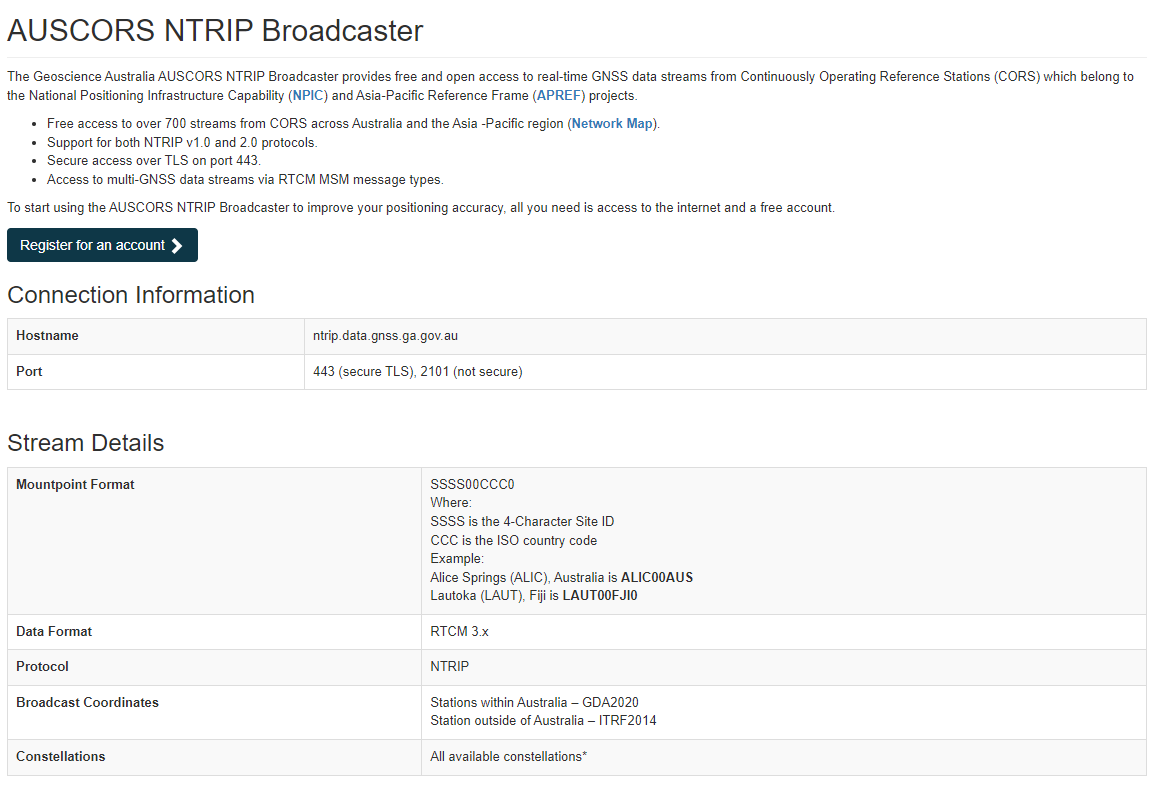1160x785 pixels.
Task: Click the Station outside of Australia – ITRF2014 line
Action: 543,721
